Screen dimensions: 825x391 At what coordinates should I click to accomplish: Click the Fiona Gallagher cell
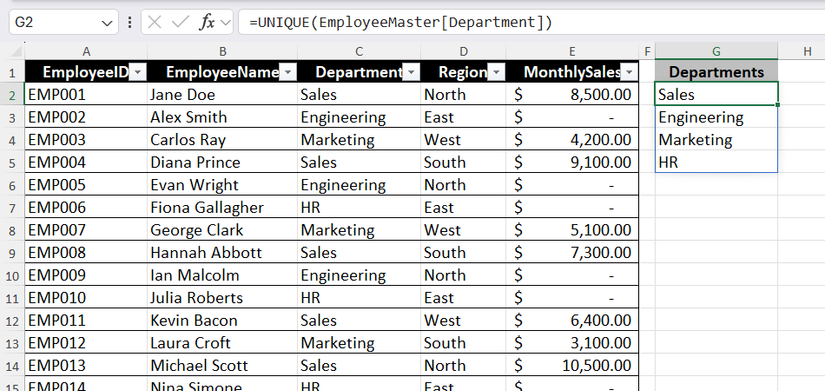223,207
